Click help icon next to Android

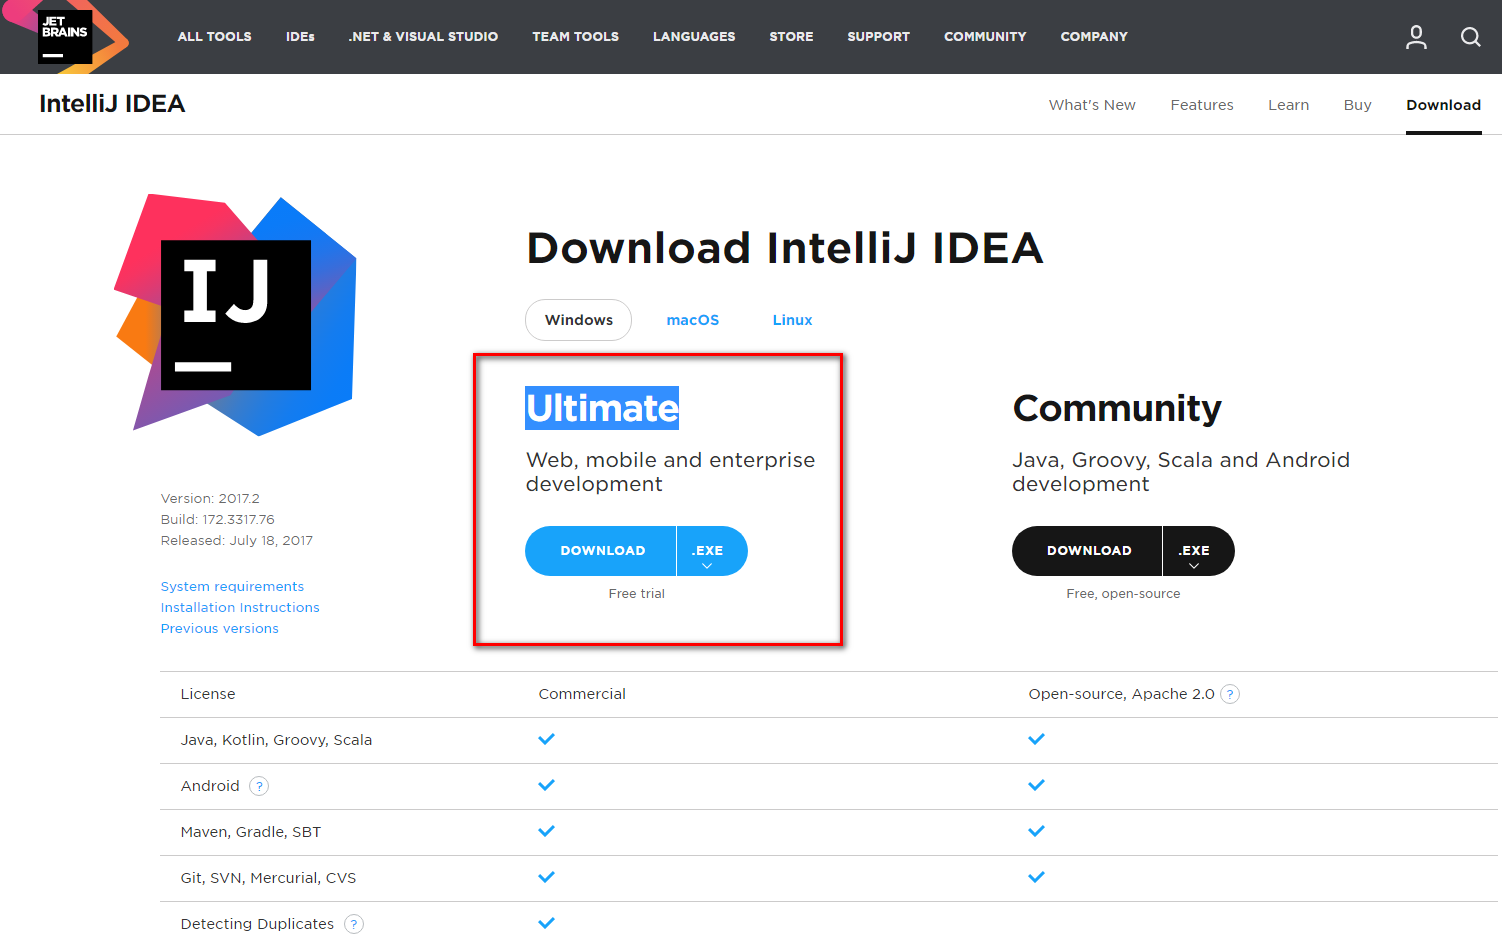pos(259,786)
